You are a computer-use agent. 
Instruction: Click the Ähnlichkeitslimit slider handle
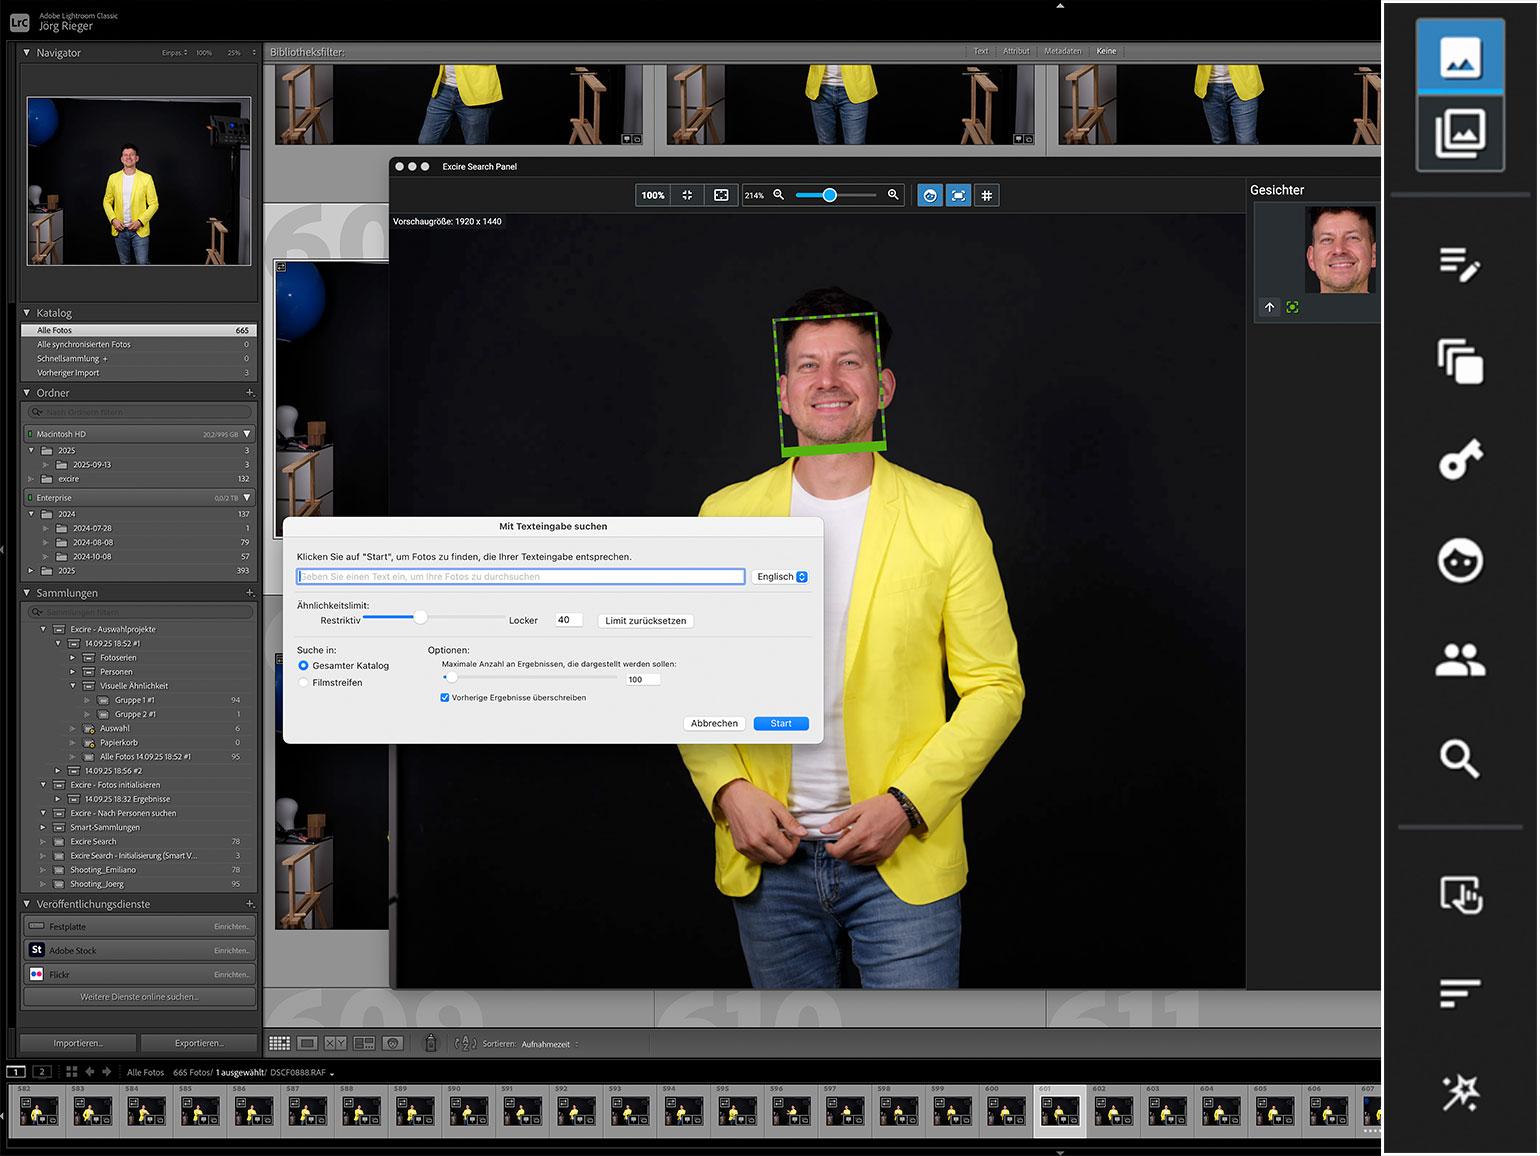pos(420,618)
